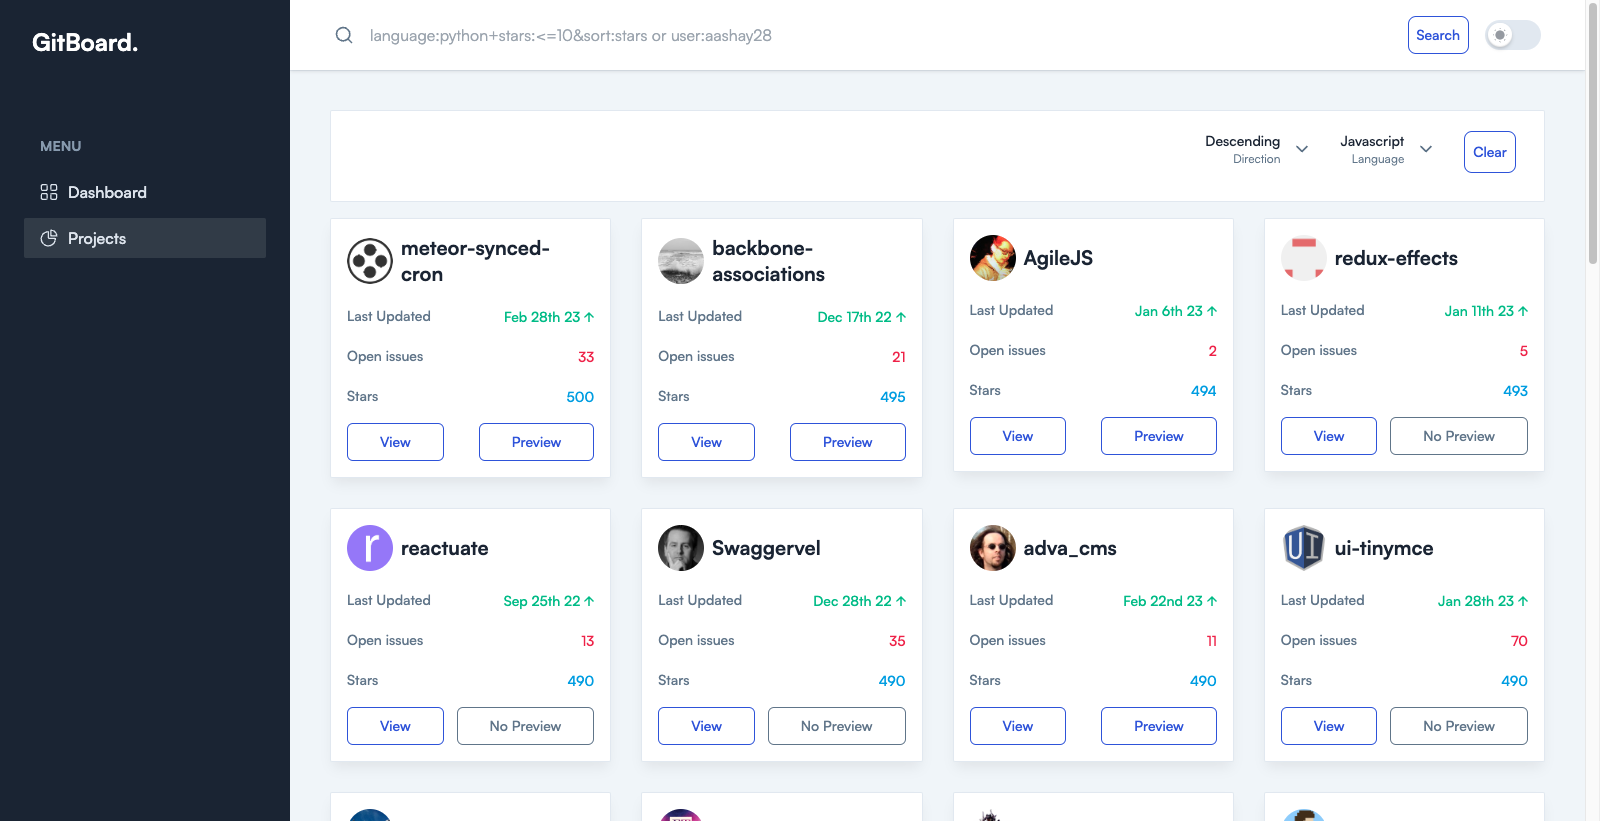Click the reactuate purple avatar icon
The image size is (1600, 821).
[x=370, y=548]
